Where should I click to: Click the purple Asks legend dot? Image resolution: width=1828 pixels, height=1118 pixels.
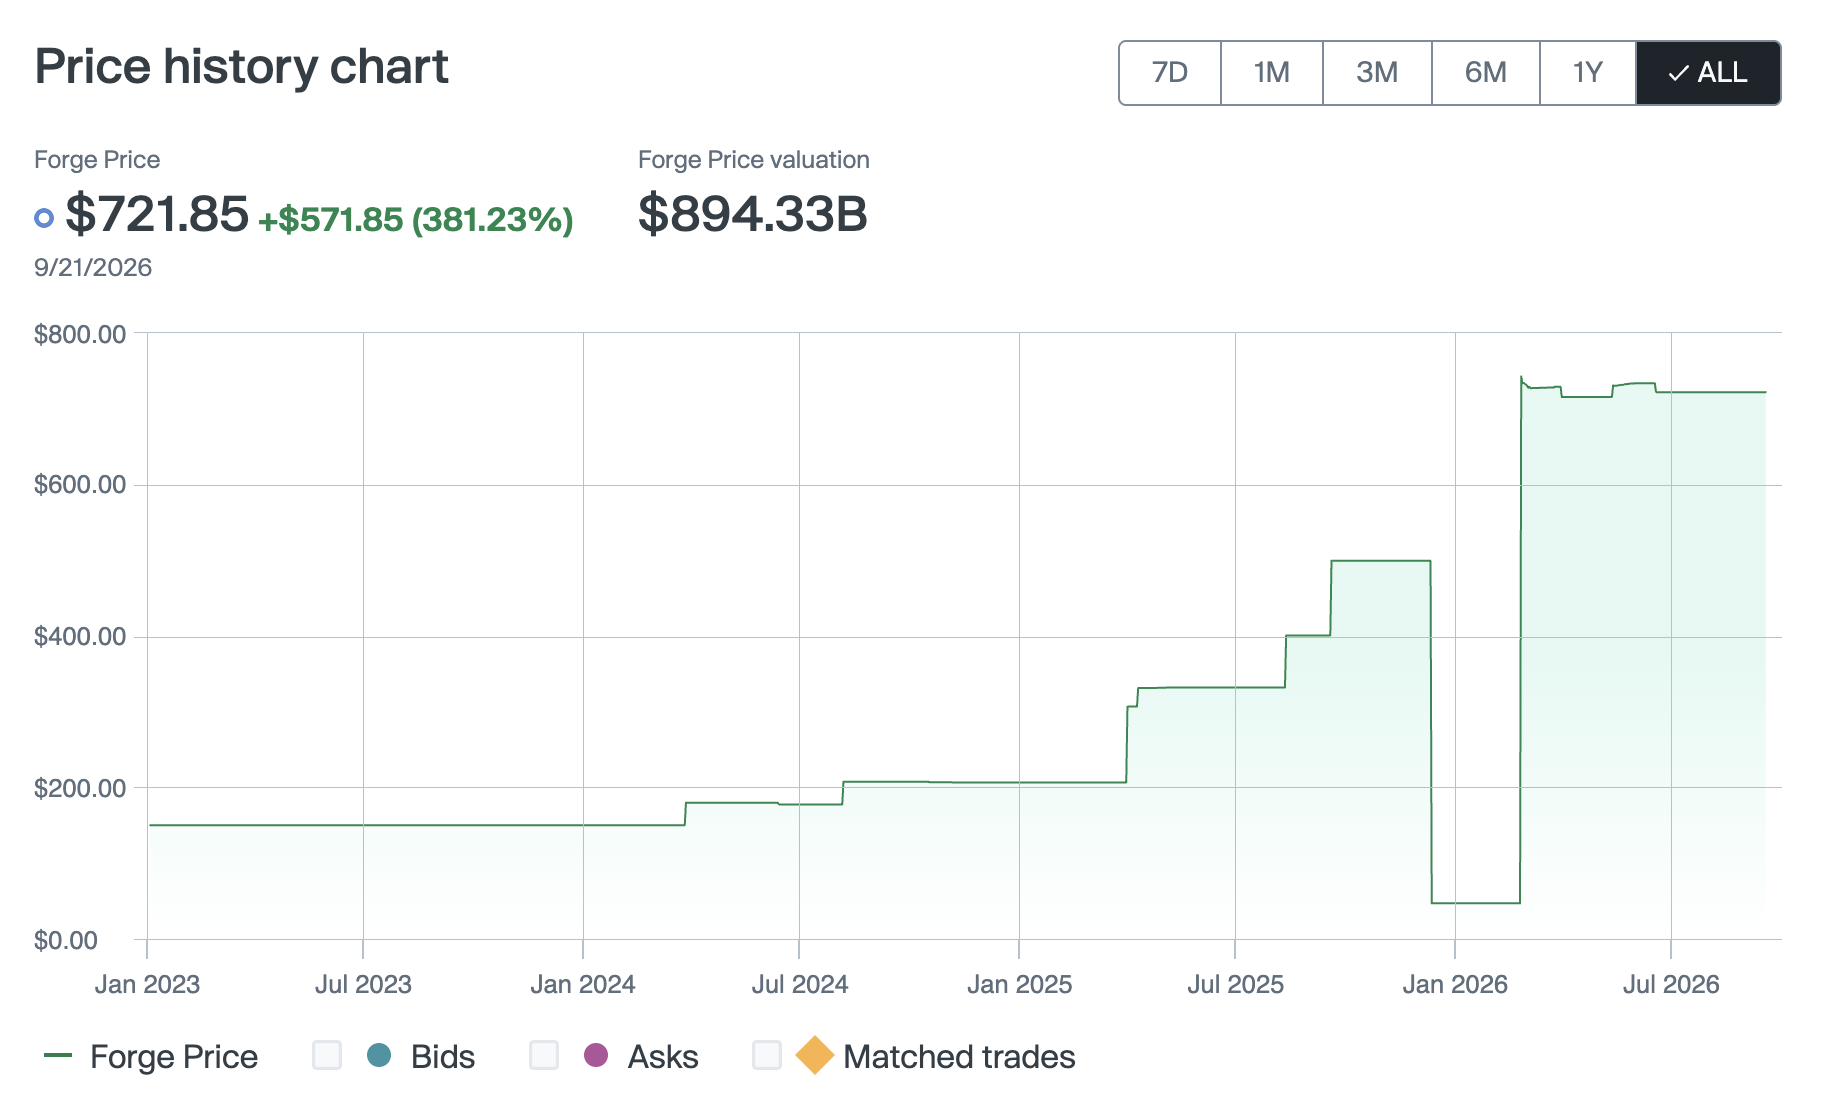tap(596, 1055)
